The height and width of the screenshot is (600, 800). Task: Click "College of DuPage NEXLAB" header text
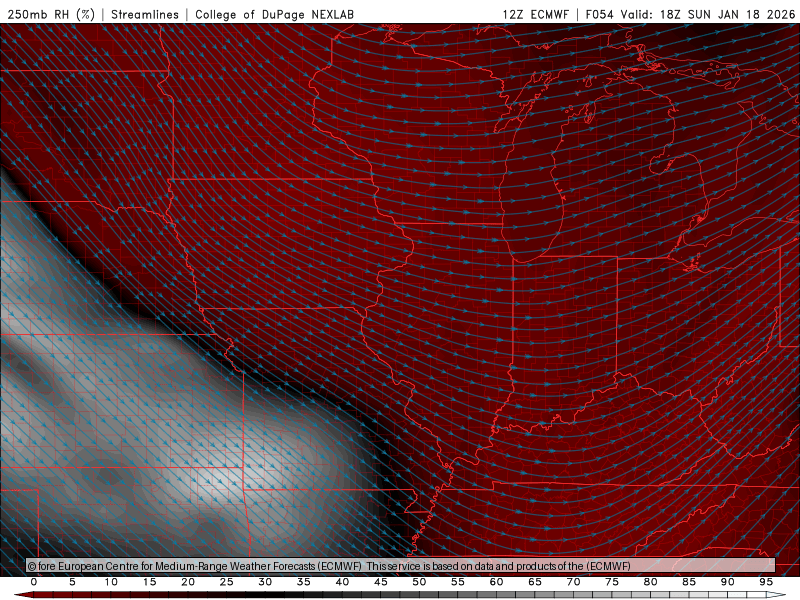274,14
